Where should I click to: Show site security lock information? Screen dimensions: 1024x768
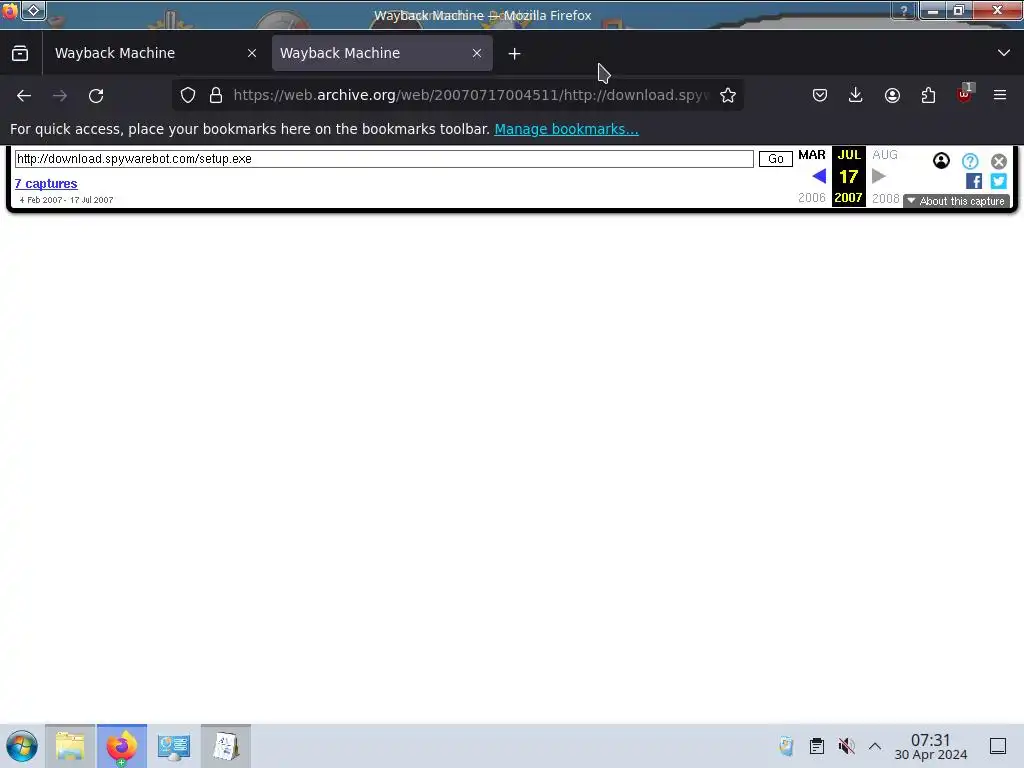point(216,95)
